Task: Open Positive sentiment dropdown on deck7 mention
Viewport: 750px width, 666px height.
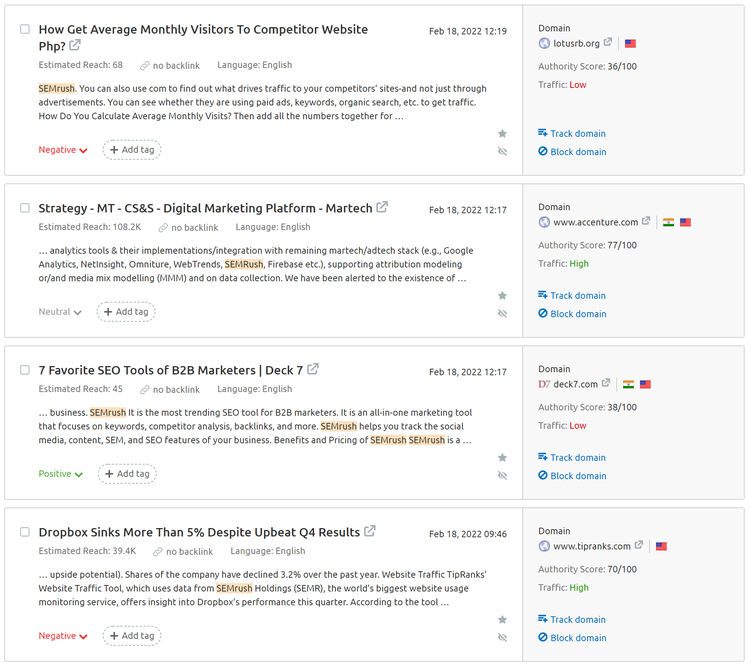Action: tap(61, 474)
